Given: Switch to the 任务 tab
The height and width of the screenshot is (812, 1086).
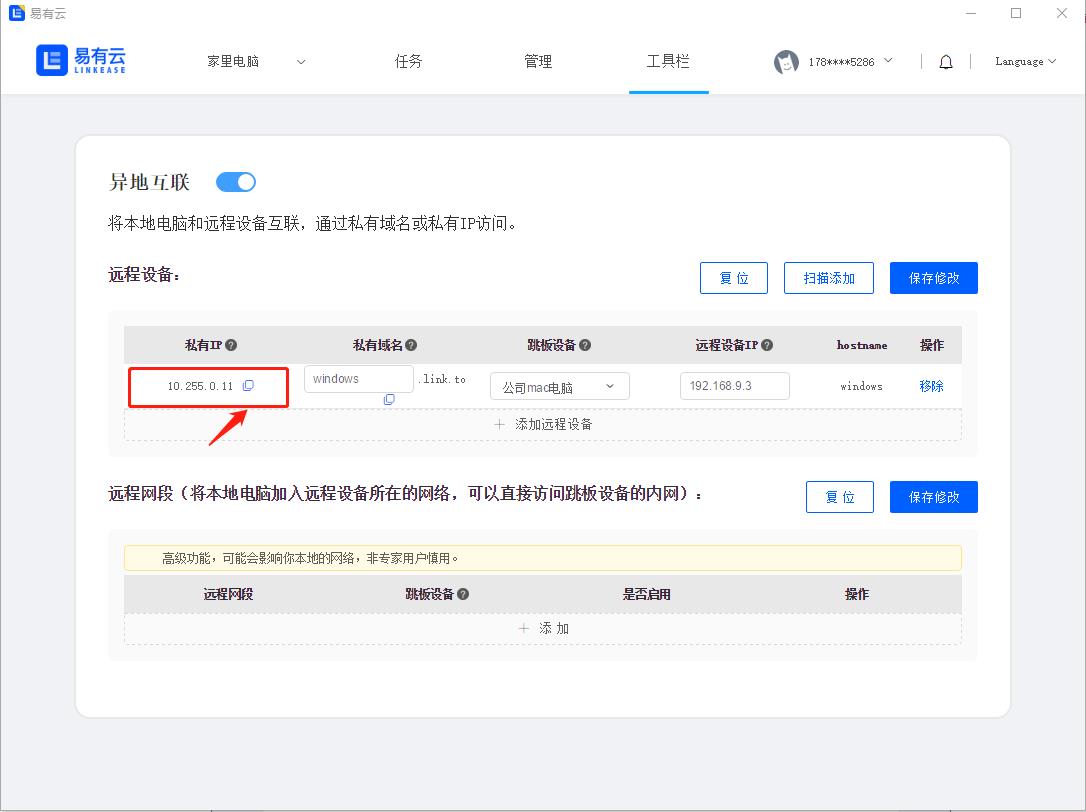Looking at the screenshot, I should point(408,62).
